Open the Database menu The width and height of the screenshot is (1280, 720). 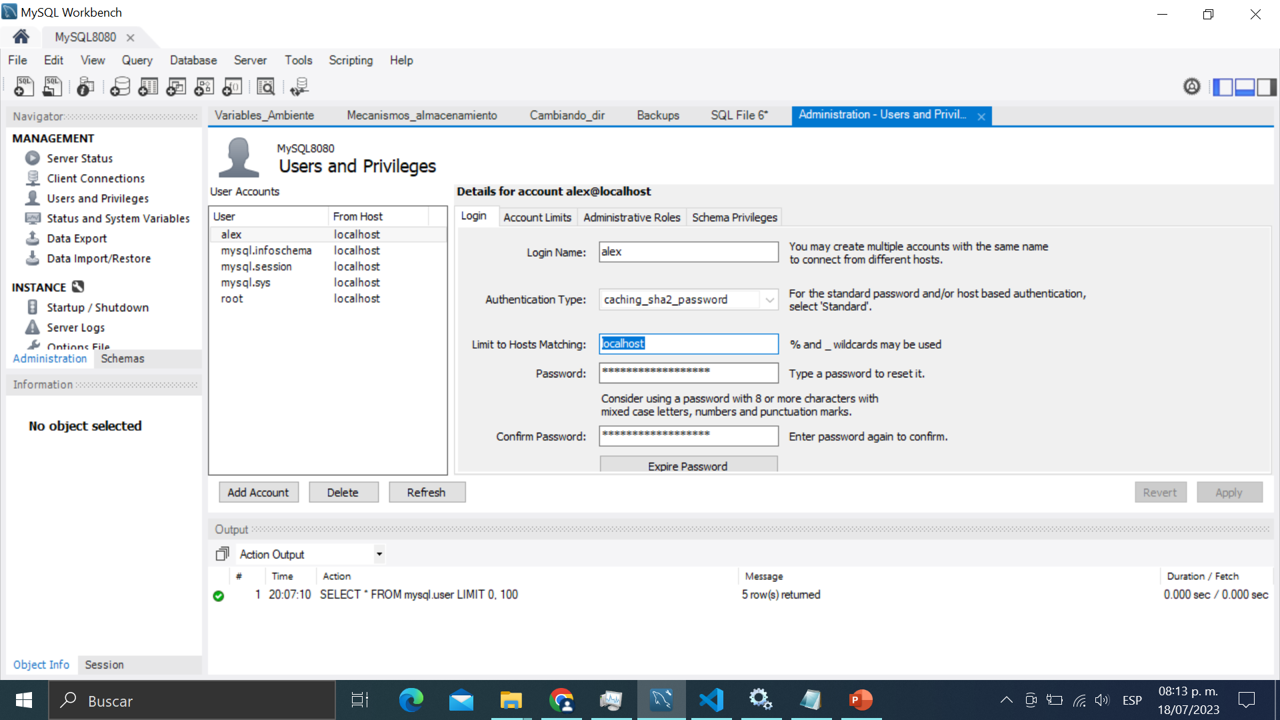click(x=193, y=60)
